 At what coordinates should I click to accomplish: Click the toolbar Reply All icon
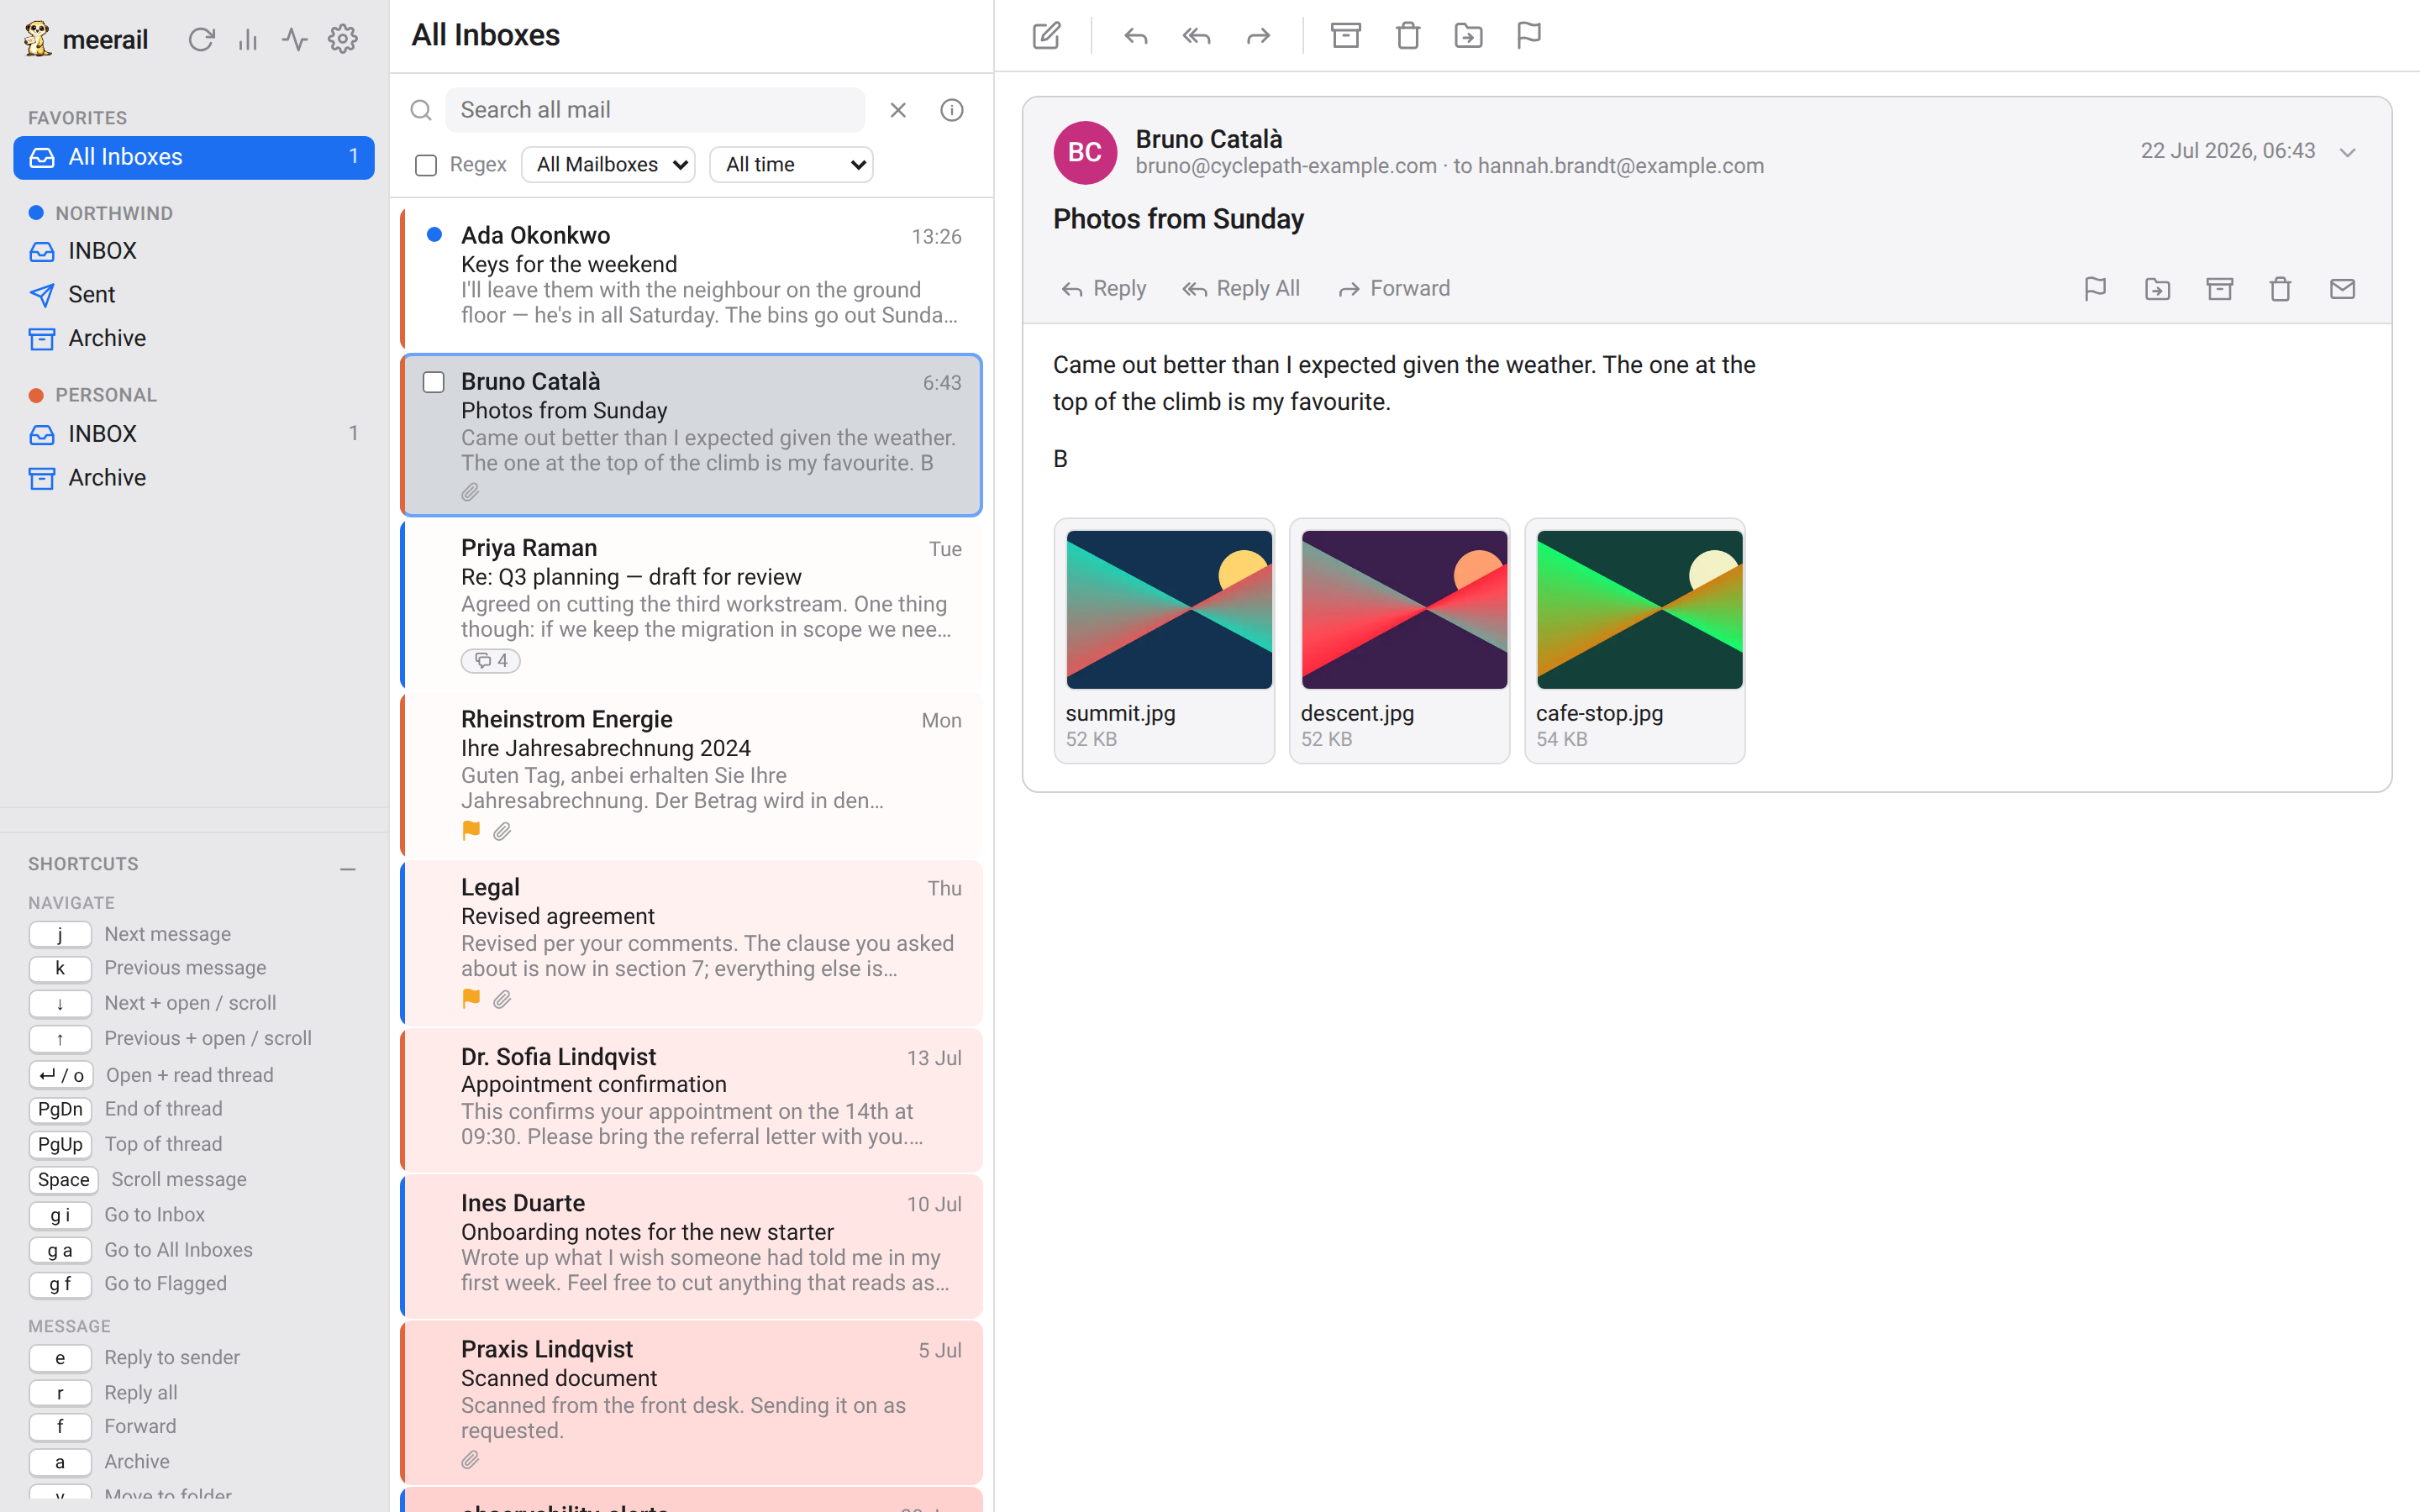[1196, 36]
